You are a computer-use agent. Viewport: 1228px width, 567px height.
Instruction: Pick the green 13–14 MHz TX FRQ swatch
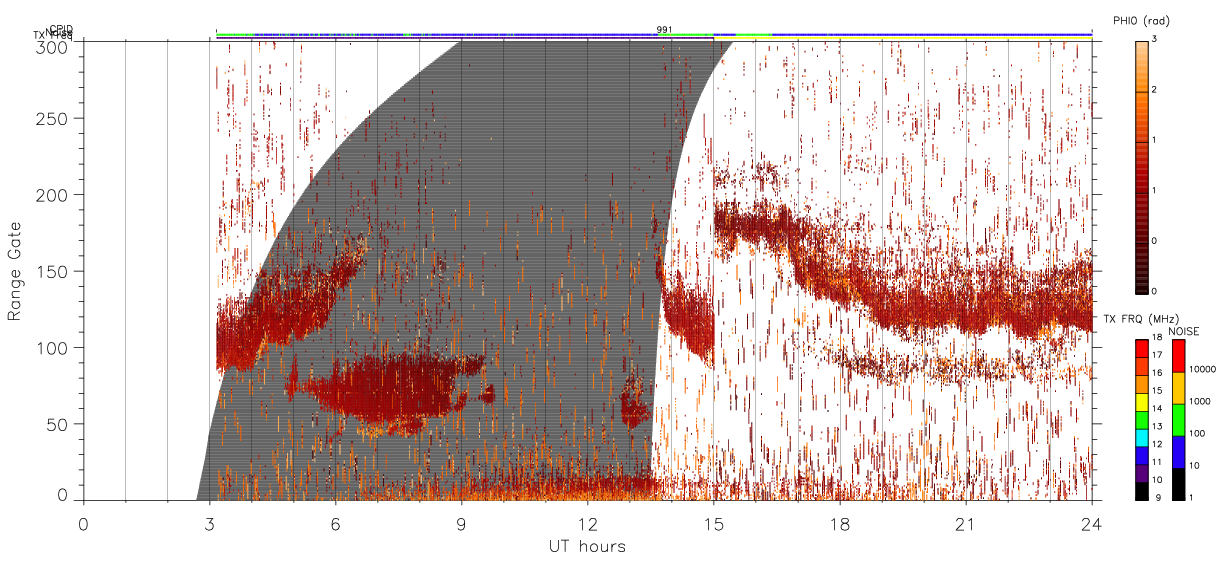[1142, 419]
